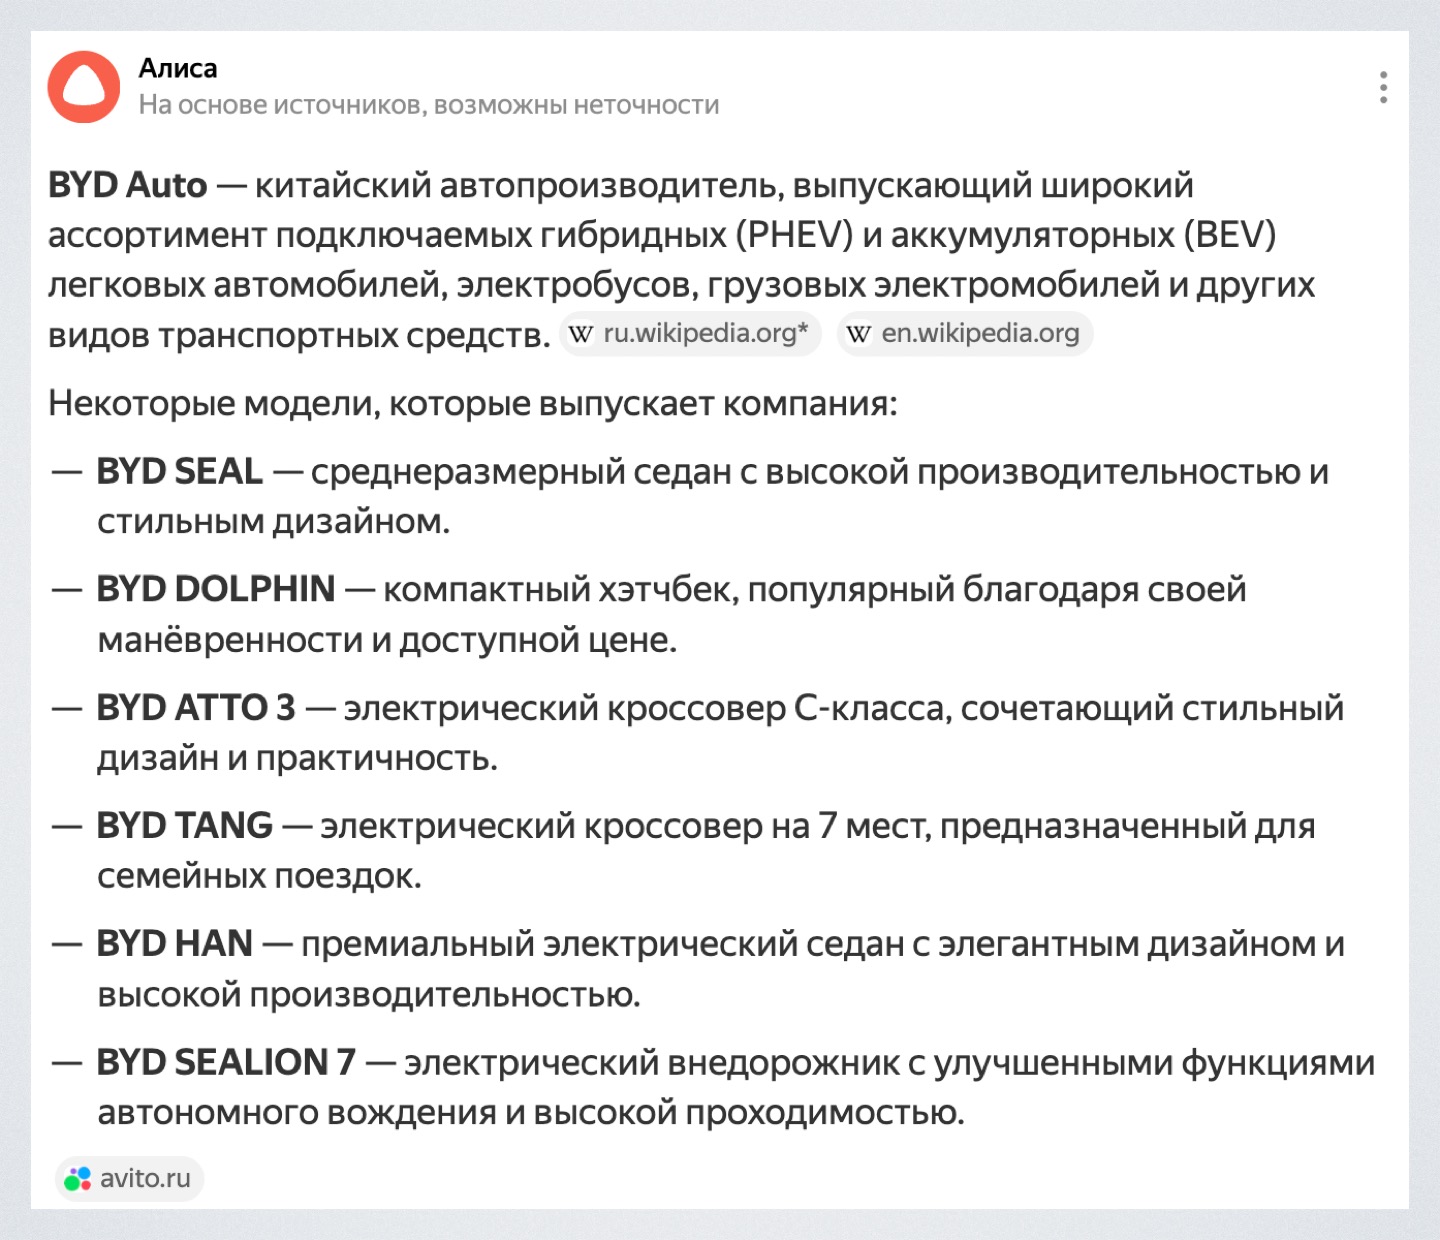Viewport: 1440px width, 1240px height.
Task: Click the BYD SEALION 7 model name
Action: coord(226,1061)
